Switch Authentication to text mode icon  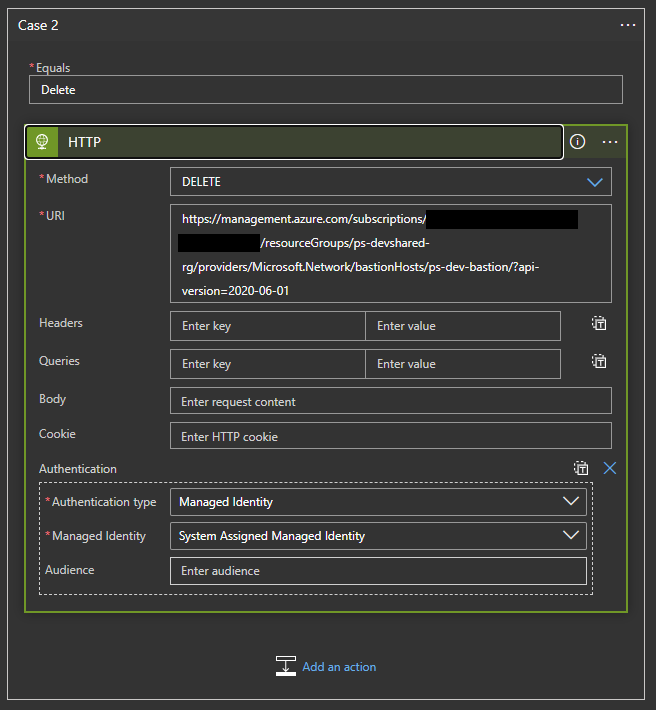581,468
